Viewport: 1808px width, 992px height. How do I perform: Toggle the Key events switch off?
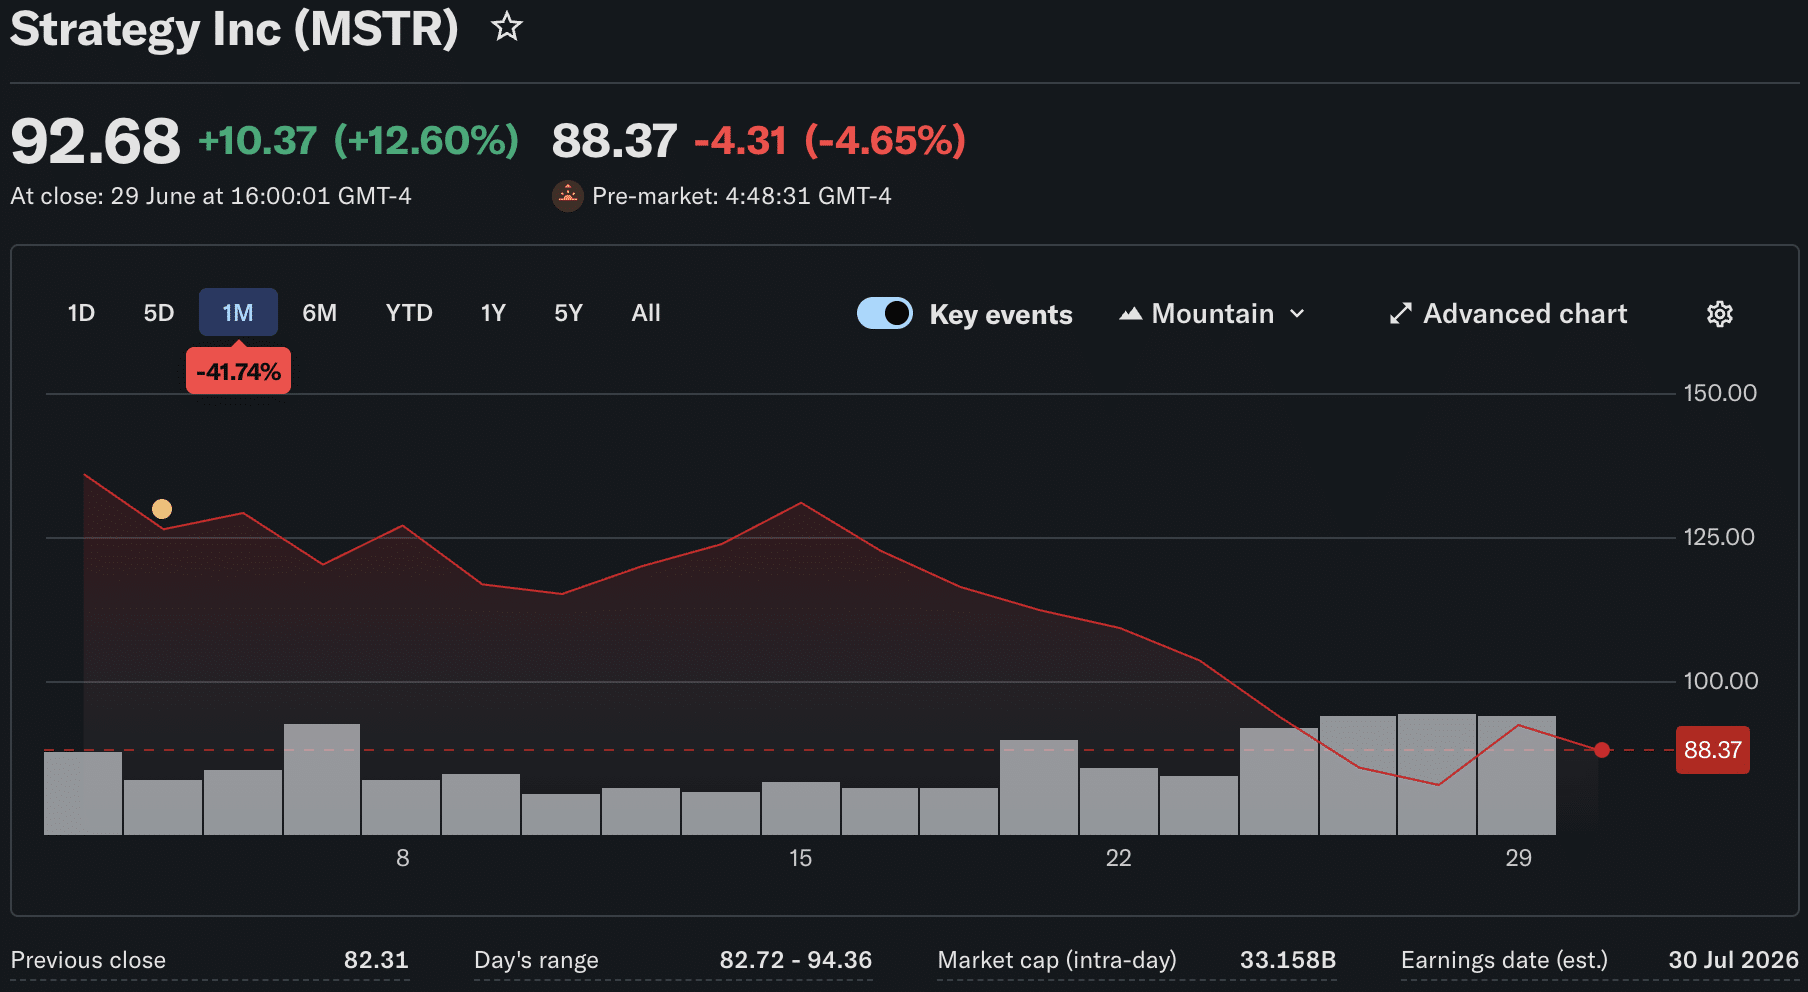coord(885,313)
